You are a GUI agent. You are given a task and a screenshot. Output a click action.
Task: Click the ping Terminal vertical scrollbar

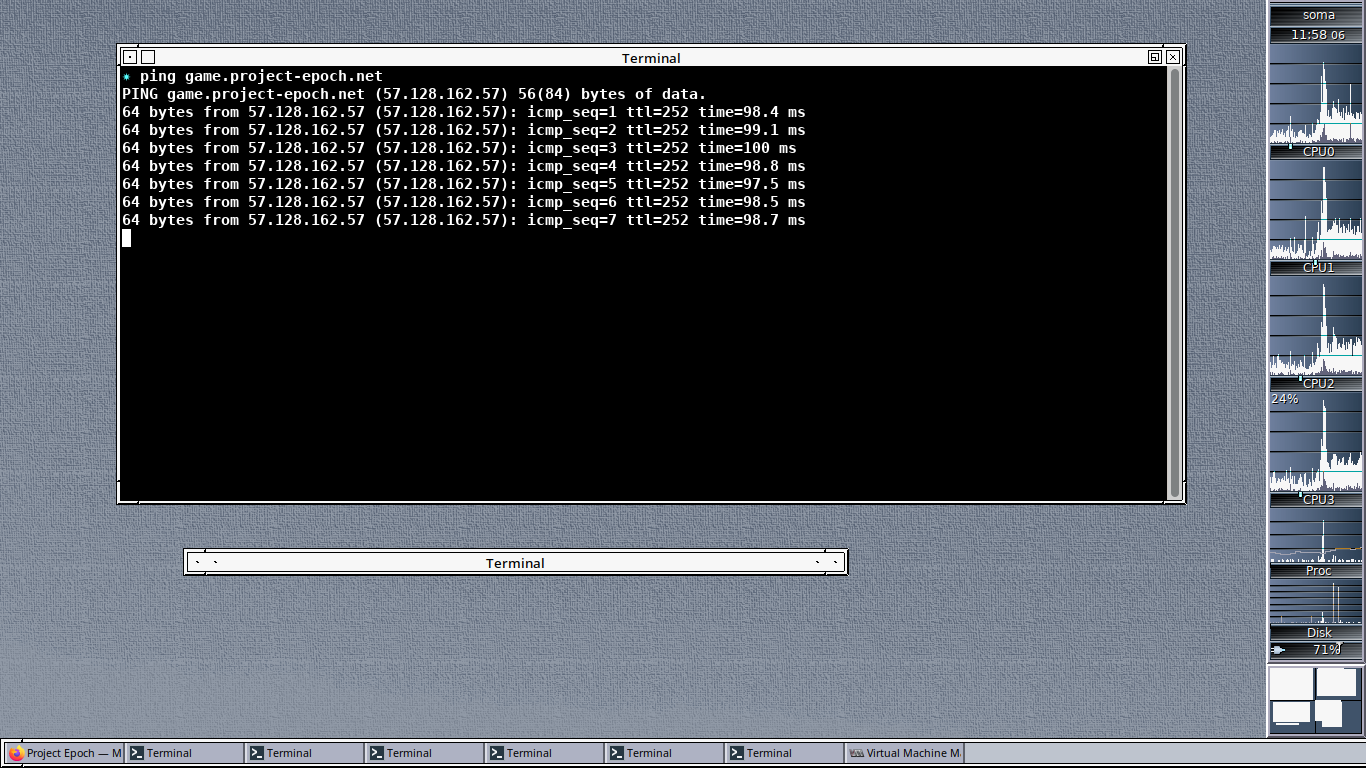click(1174, 283)
